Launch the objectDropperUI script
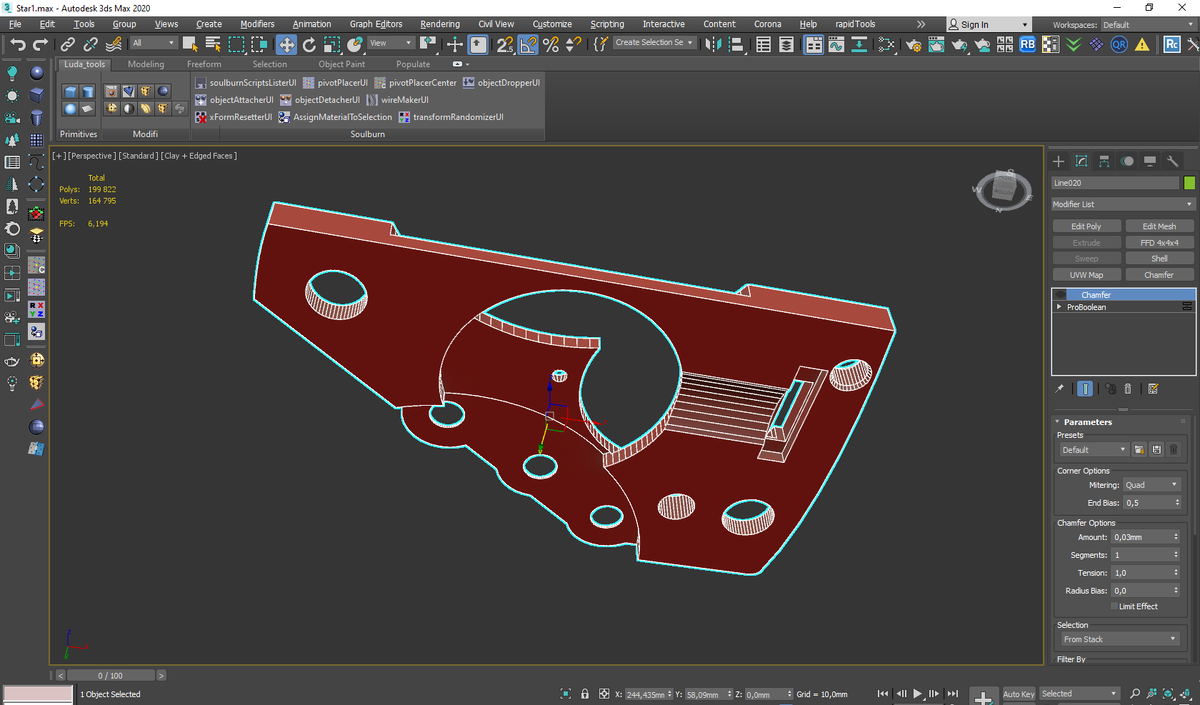The height and width of the screenshot is (705, 1200). [501, 83]
